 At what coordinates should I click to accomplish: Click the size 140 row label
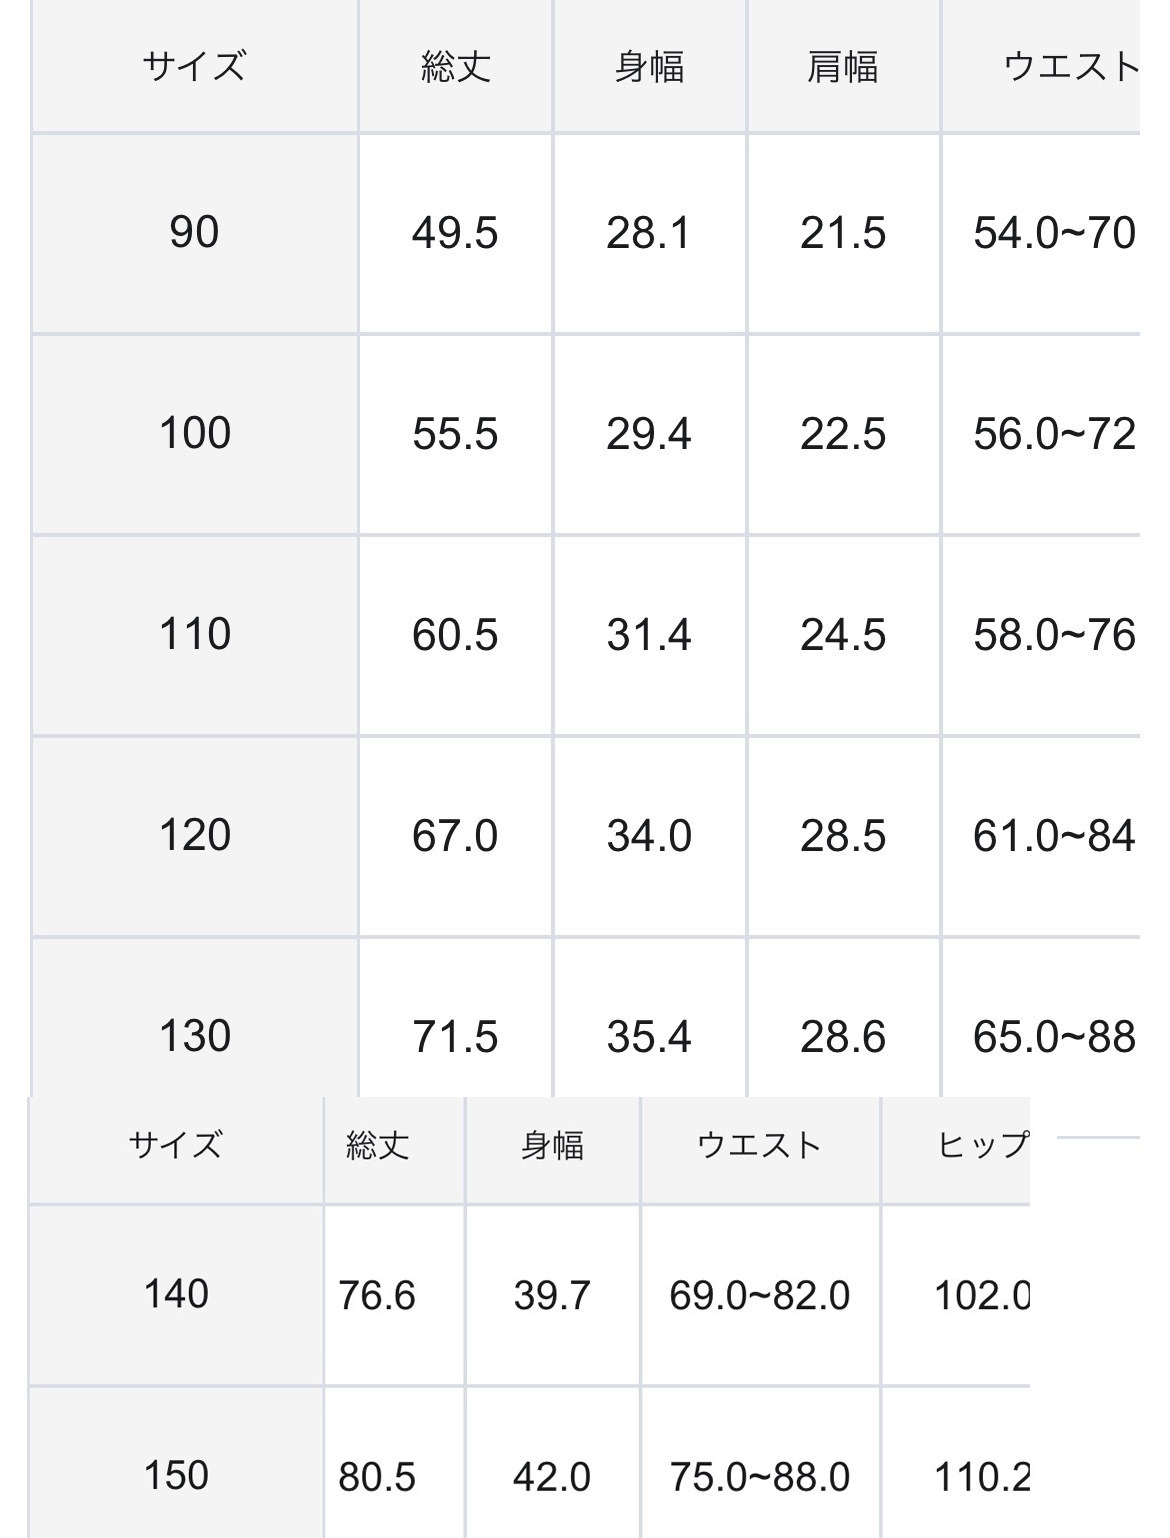pyautogui.click(x=176, y=1294)
